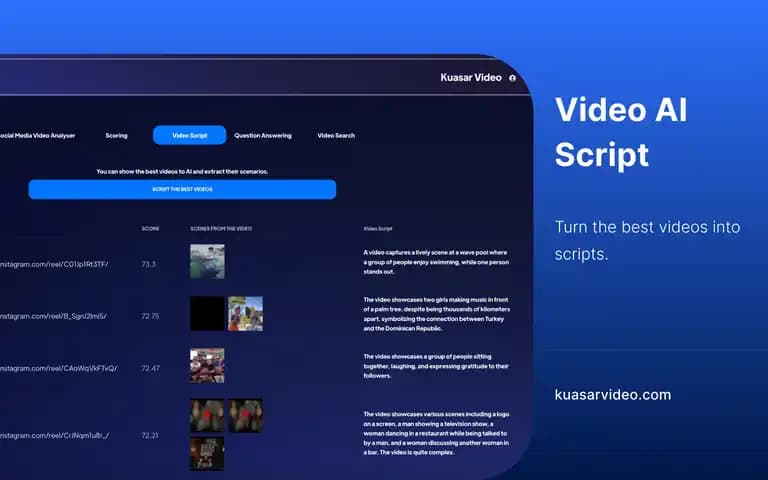The image size is (768, 480).
Task: Switch to the Scoring tab
Action: [x=117, y=136]
